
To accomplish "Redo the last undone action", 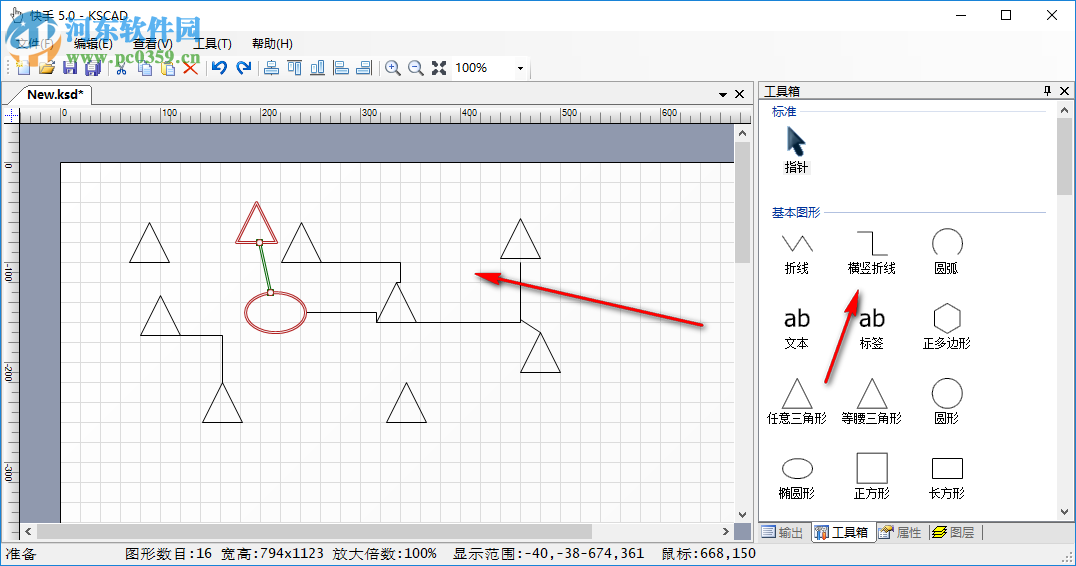I will [x=244, y=68].
